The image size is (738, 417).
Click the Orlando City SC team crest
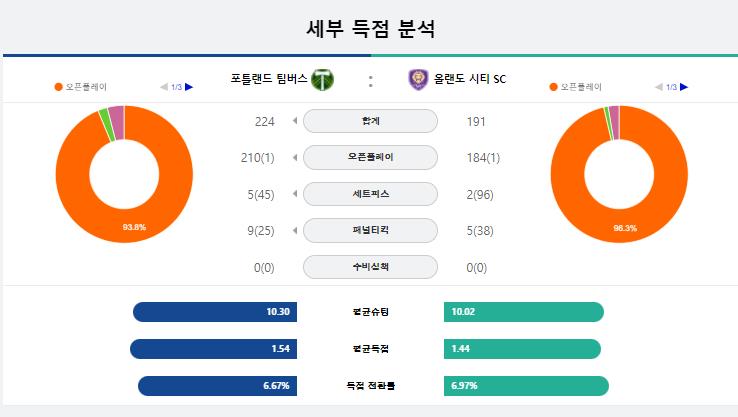tap(418, 79)
